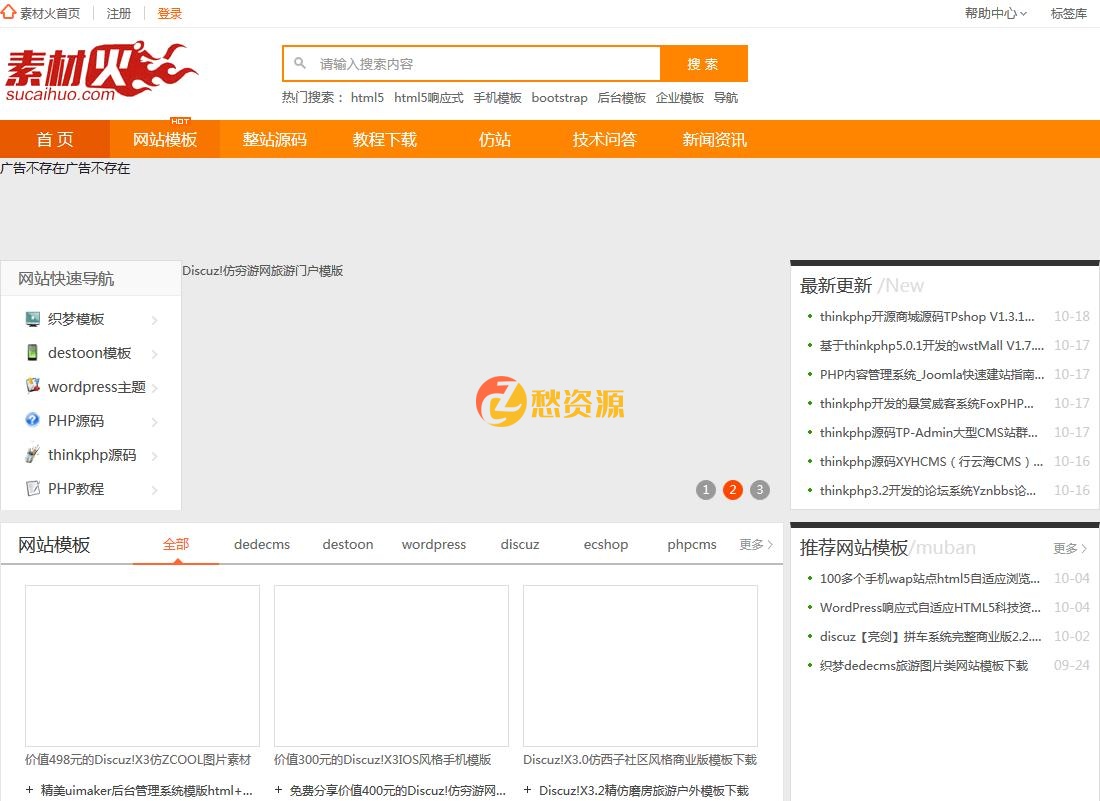
Task: Open the 网站模板 navigation menu
Action: (165, 139)
